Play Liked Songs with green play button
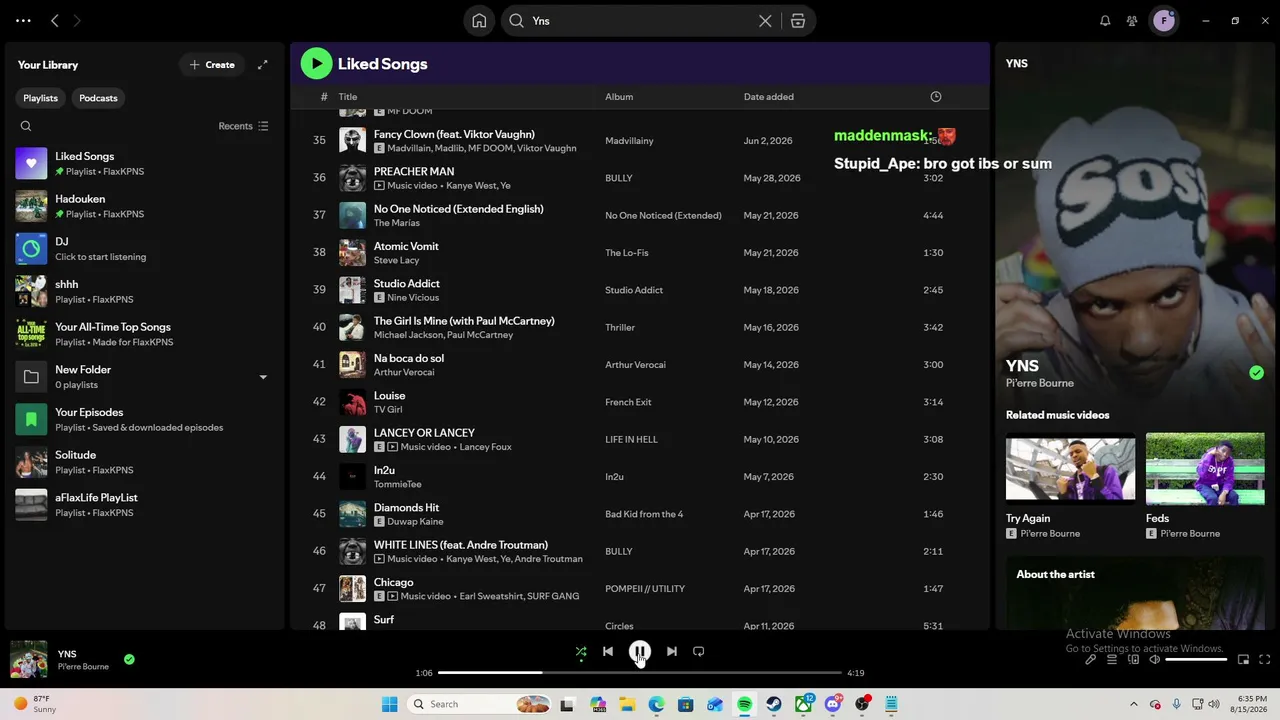The image size is (1280, 720). [x=316, y=63]
